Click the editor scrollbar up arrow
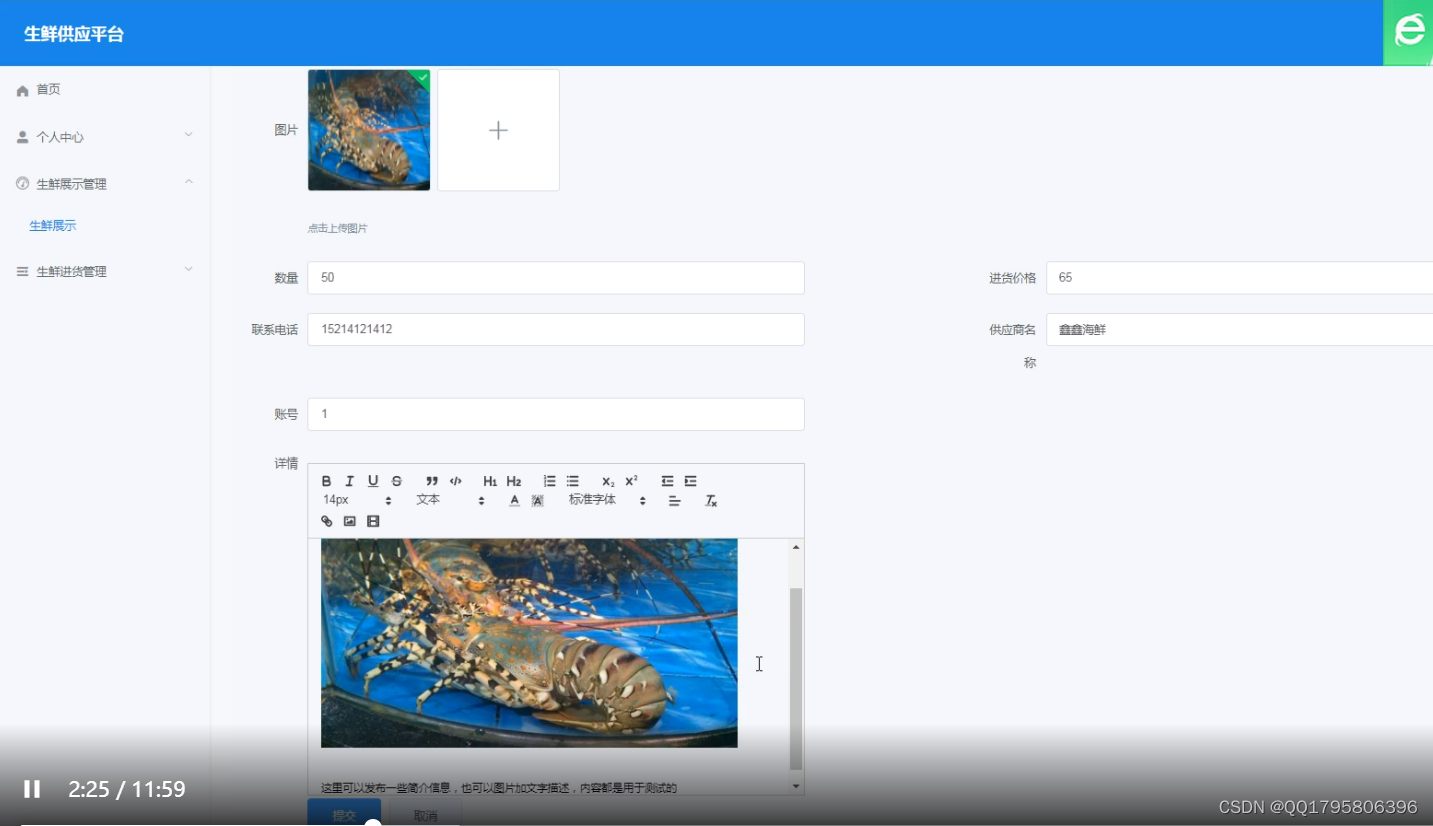 click(x=796, y=547)
